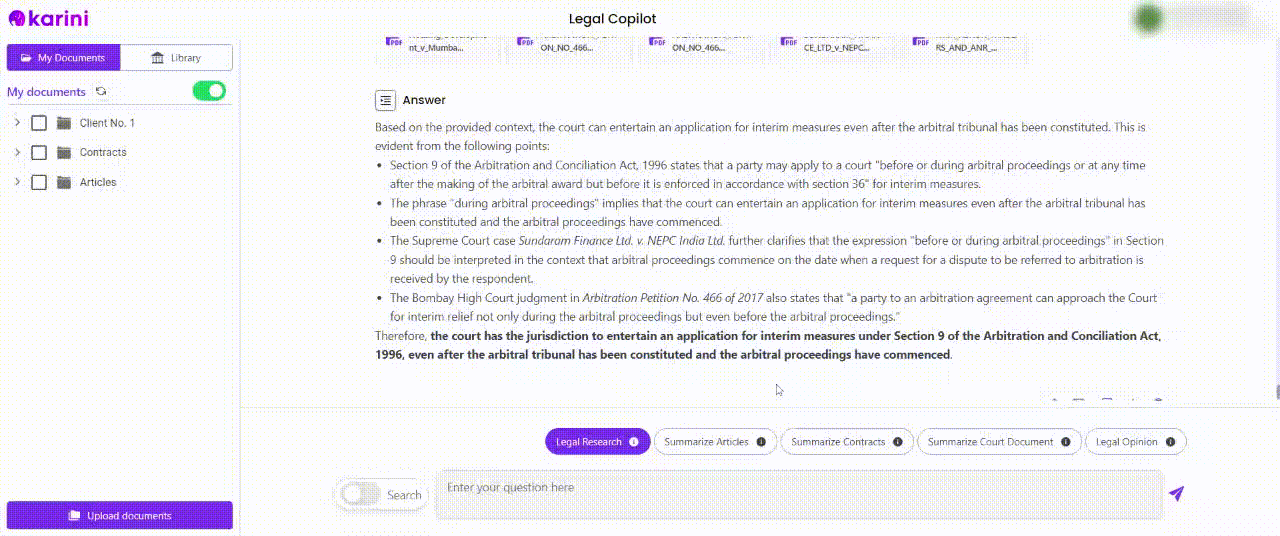Click the info icon on Legal Research
Viewport: 1280px width, 536px height.
(634, 442)
